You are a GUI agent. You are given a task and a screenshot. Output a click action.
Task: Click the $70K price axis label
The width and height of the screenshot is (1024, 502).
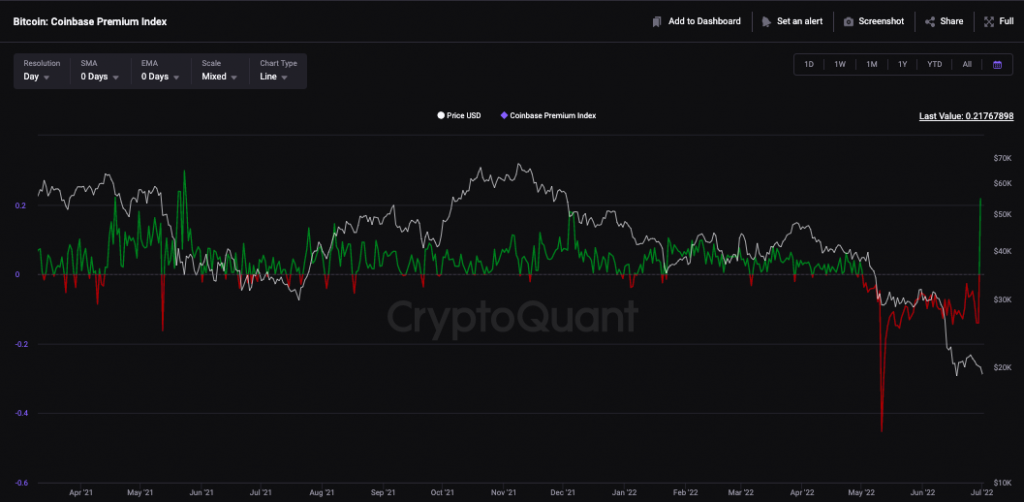coord(1002,159)
